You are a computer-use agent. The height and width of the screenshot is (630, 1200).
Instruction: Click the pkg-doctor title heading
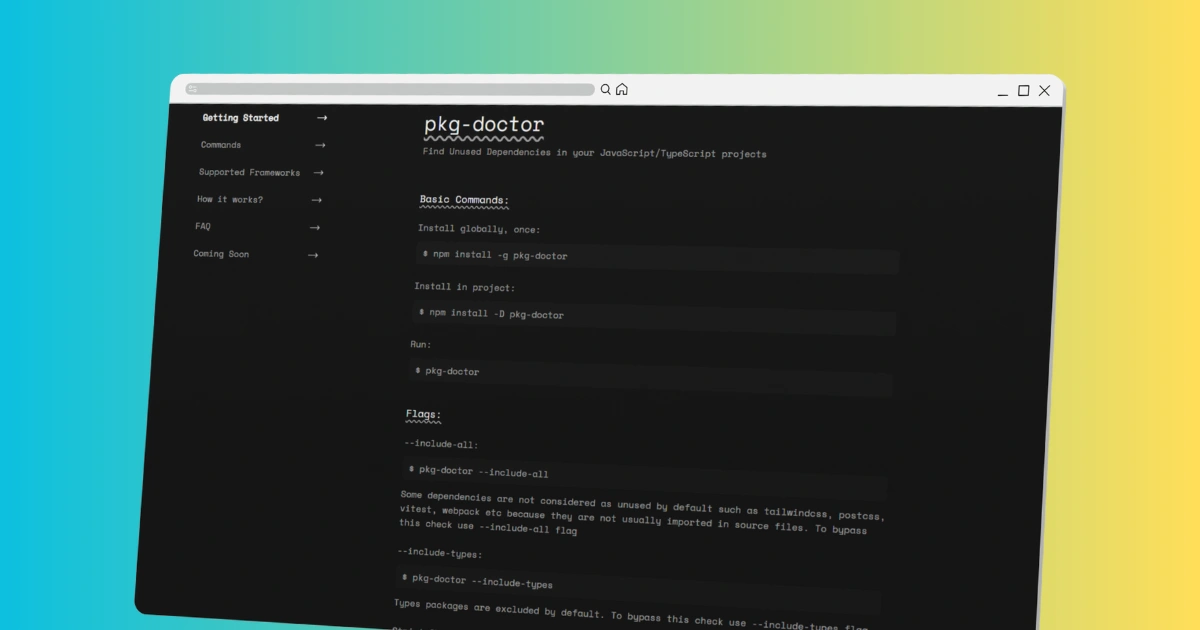[482, 124]
